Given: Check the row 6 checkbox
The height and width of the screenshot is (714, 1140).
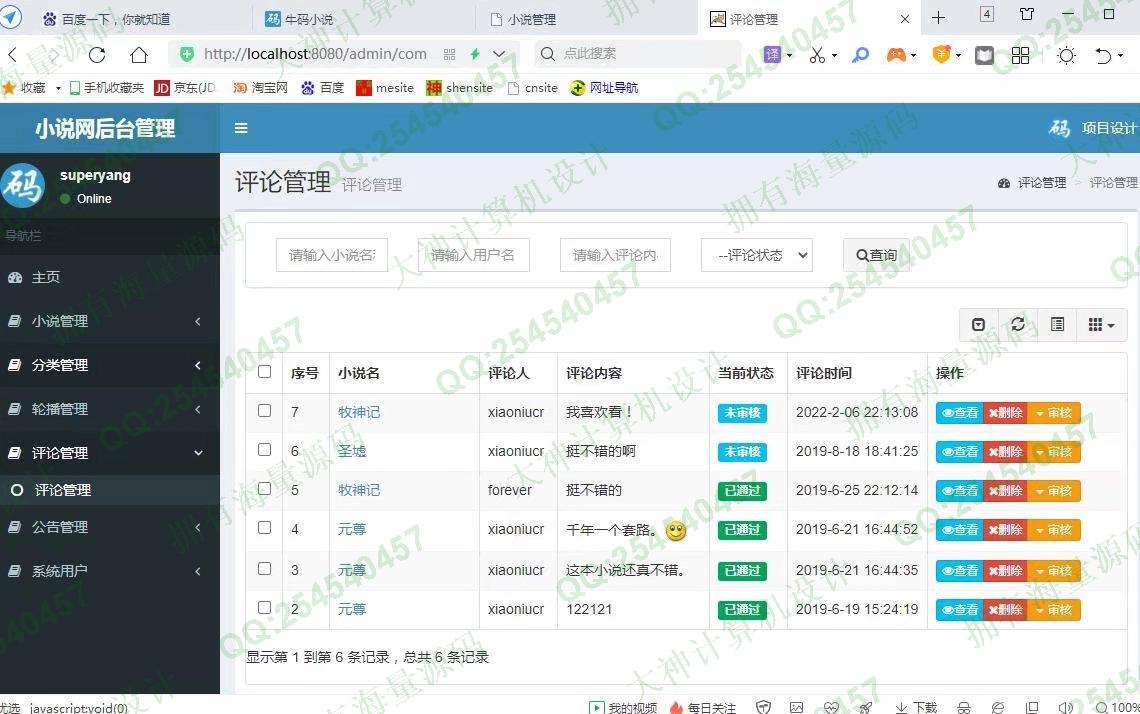Looking at the screenshot, I should tap(265, 450).
